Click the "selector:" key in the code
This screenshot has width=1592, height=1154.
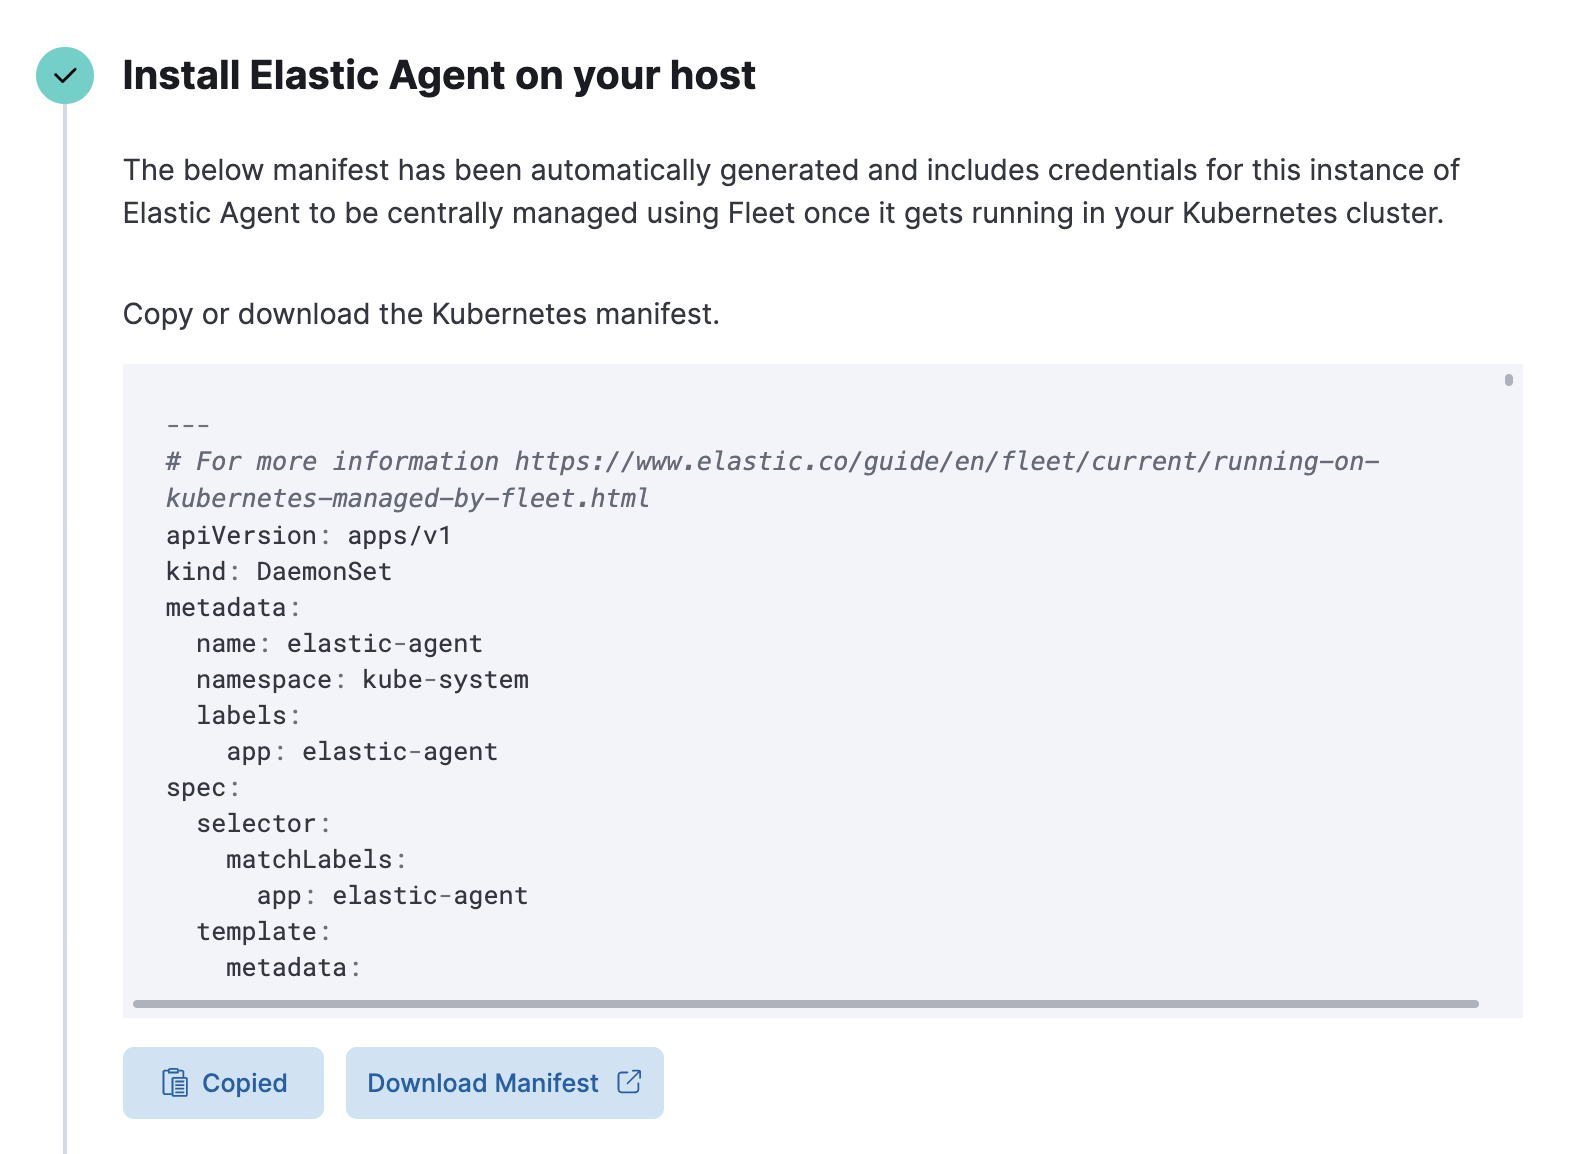point(262,824)
